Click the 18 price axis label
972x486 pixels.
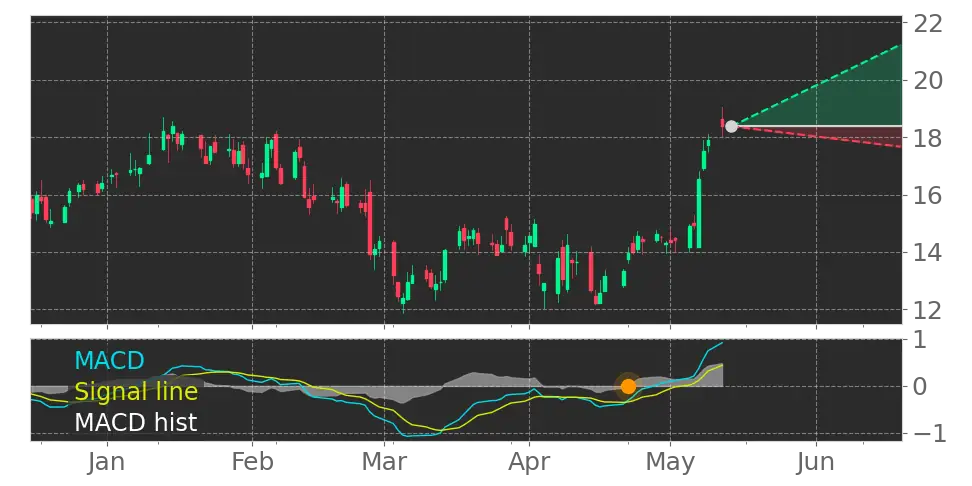[x=928, y=138]
